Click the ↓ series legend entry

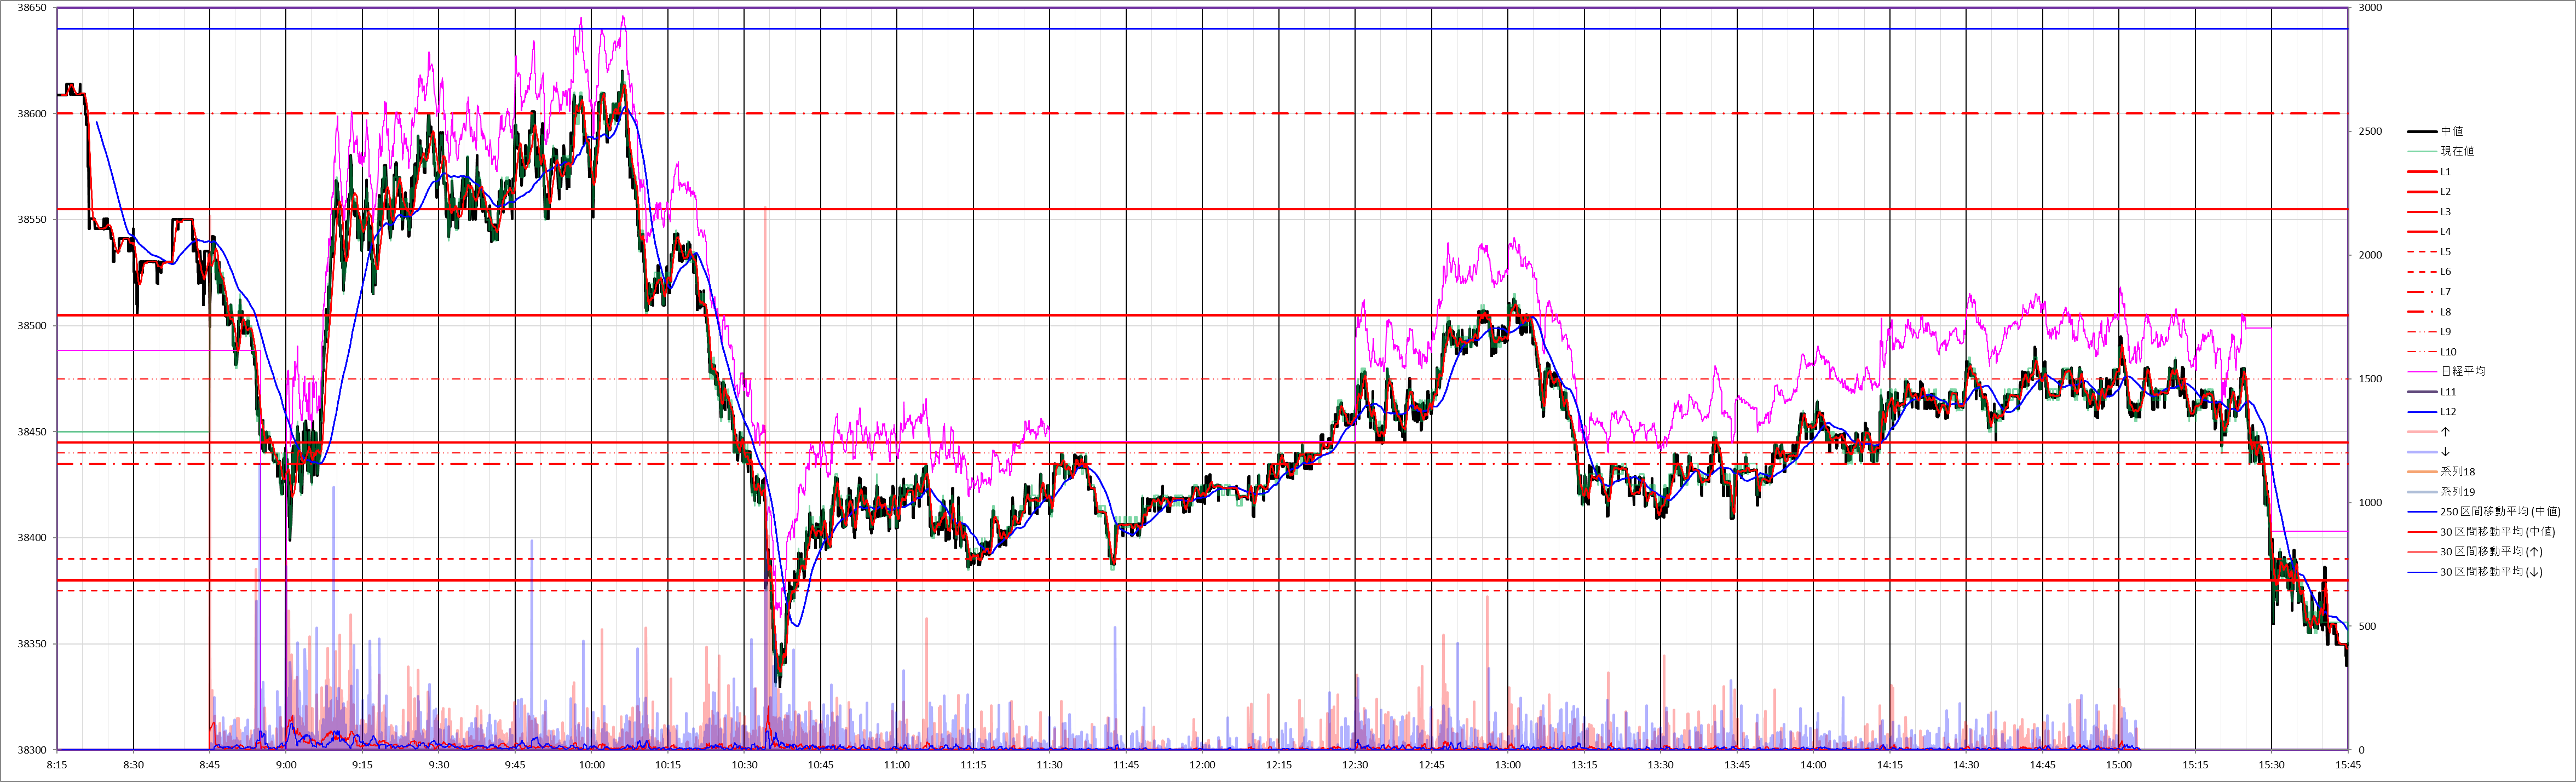point(2429,452)
